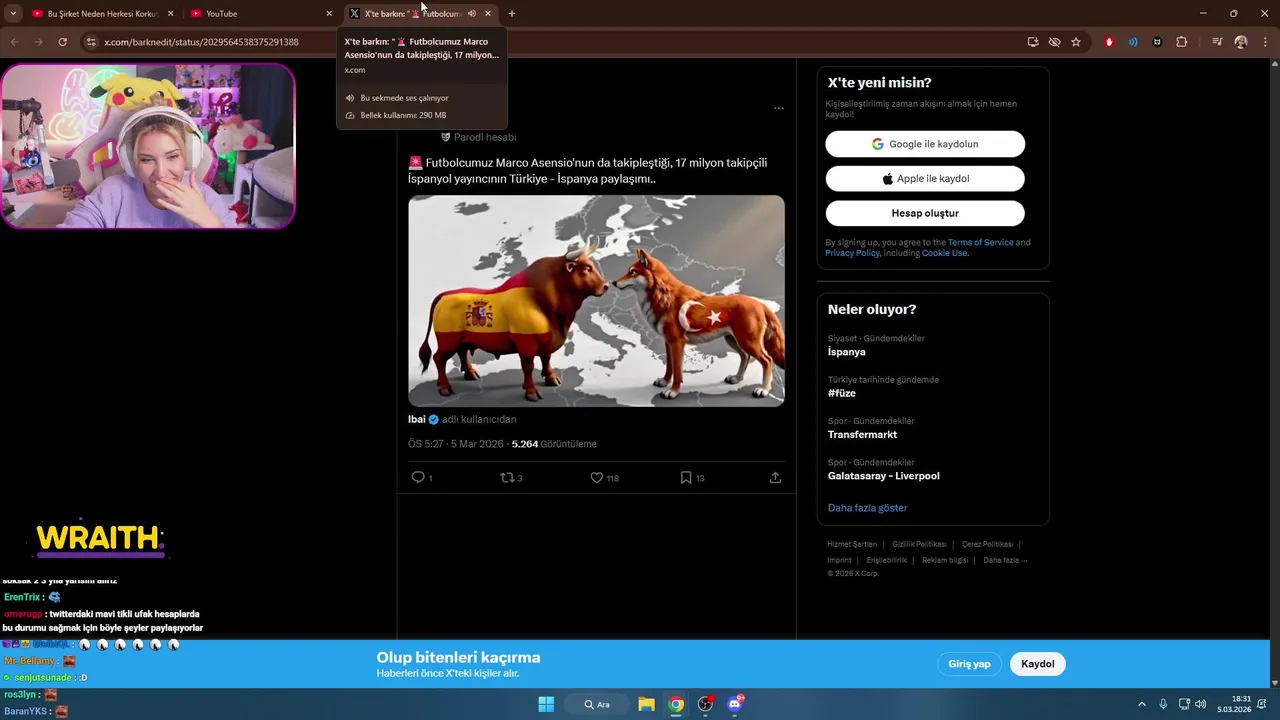Enlarge the bull and wolf tweet image
1280x720 pixels.
[596, 301]
